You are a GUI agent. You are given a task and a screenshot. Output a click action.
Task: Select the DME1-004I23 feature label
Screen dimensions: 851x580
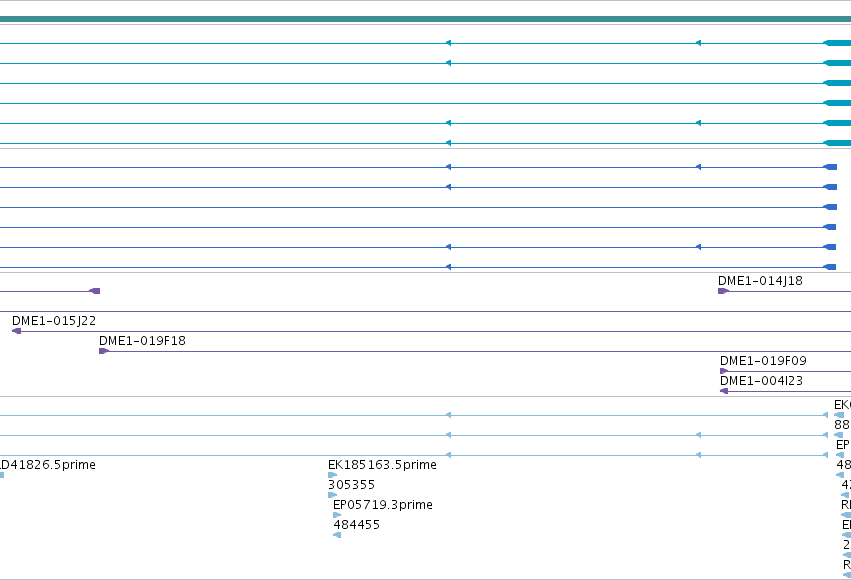click(x=761, y=381)
